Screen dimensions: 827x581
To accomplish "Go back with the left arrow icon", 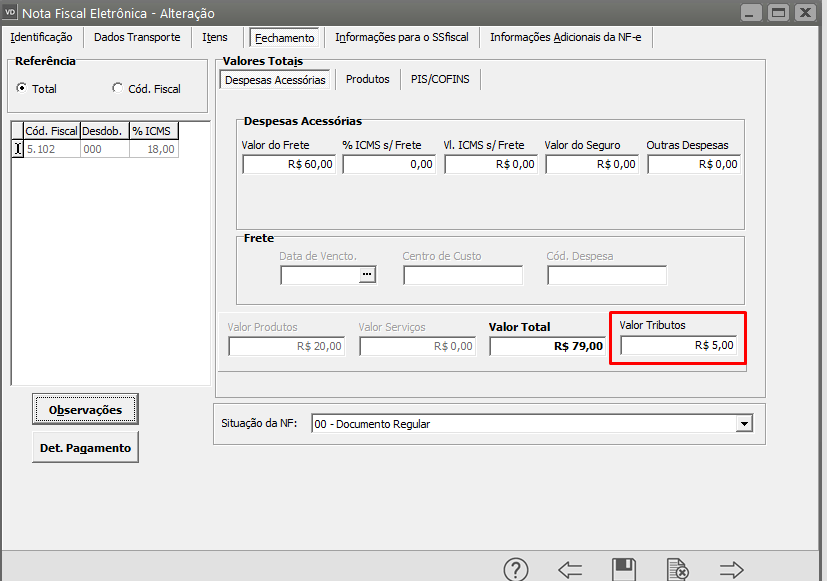I will coord(570,570).
